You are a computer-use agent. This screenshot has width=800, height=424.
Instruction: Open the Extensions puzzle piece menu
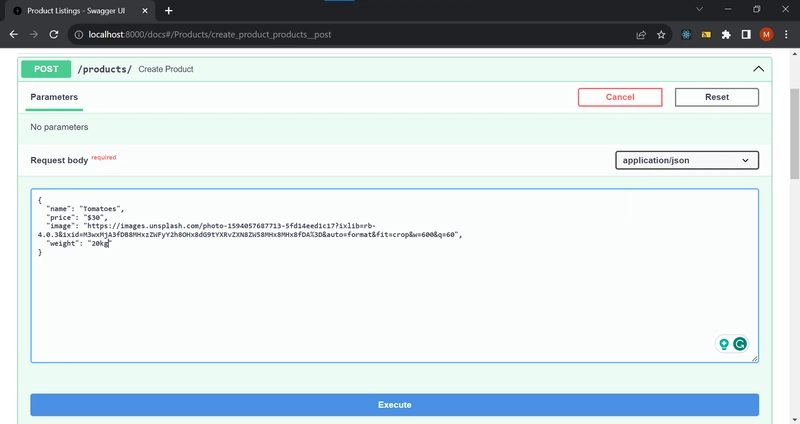[x=726, y=35]
